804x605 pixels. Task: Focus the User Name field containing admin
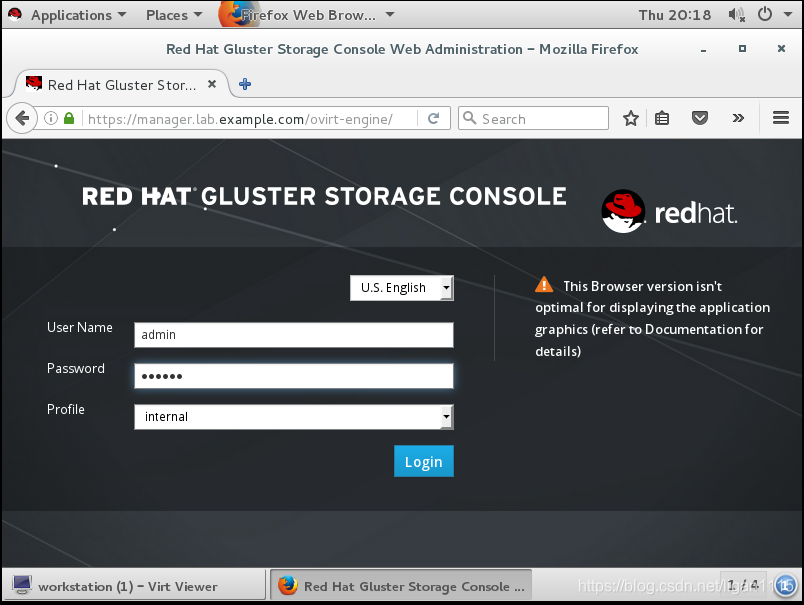click(x=294, y=335)
